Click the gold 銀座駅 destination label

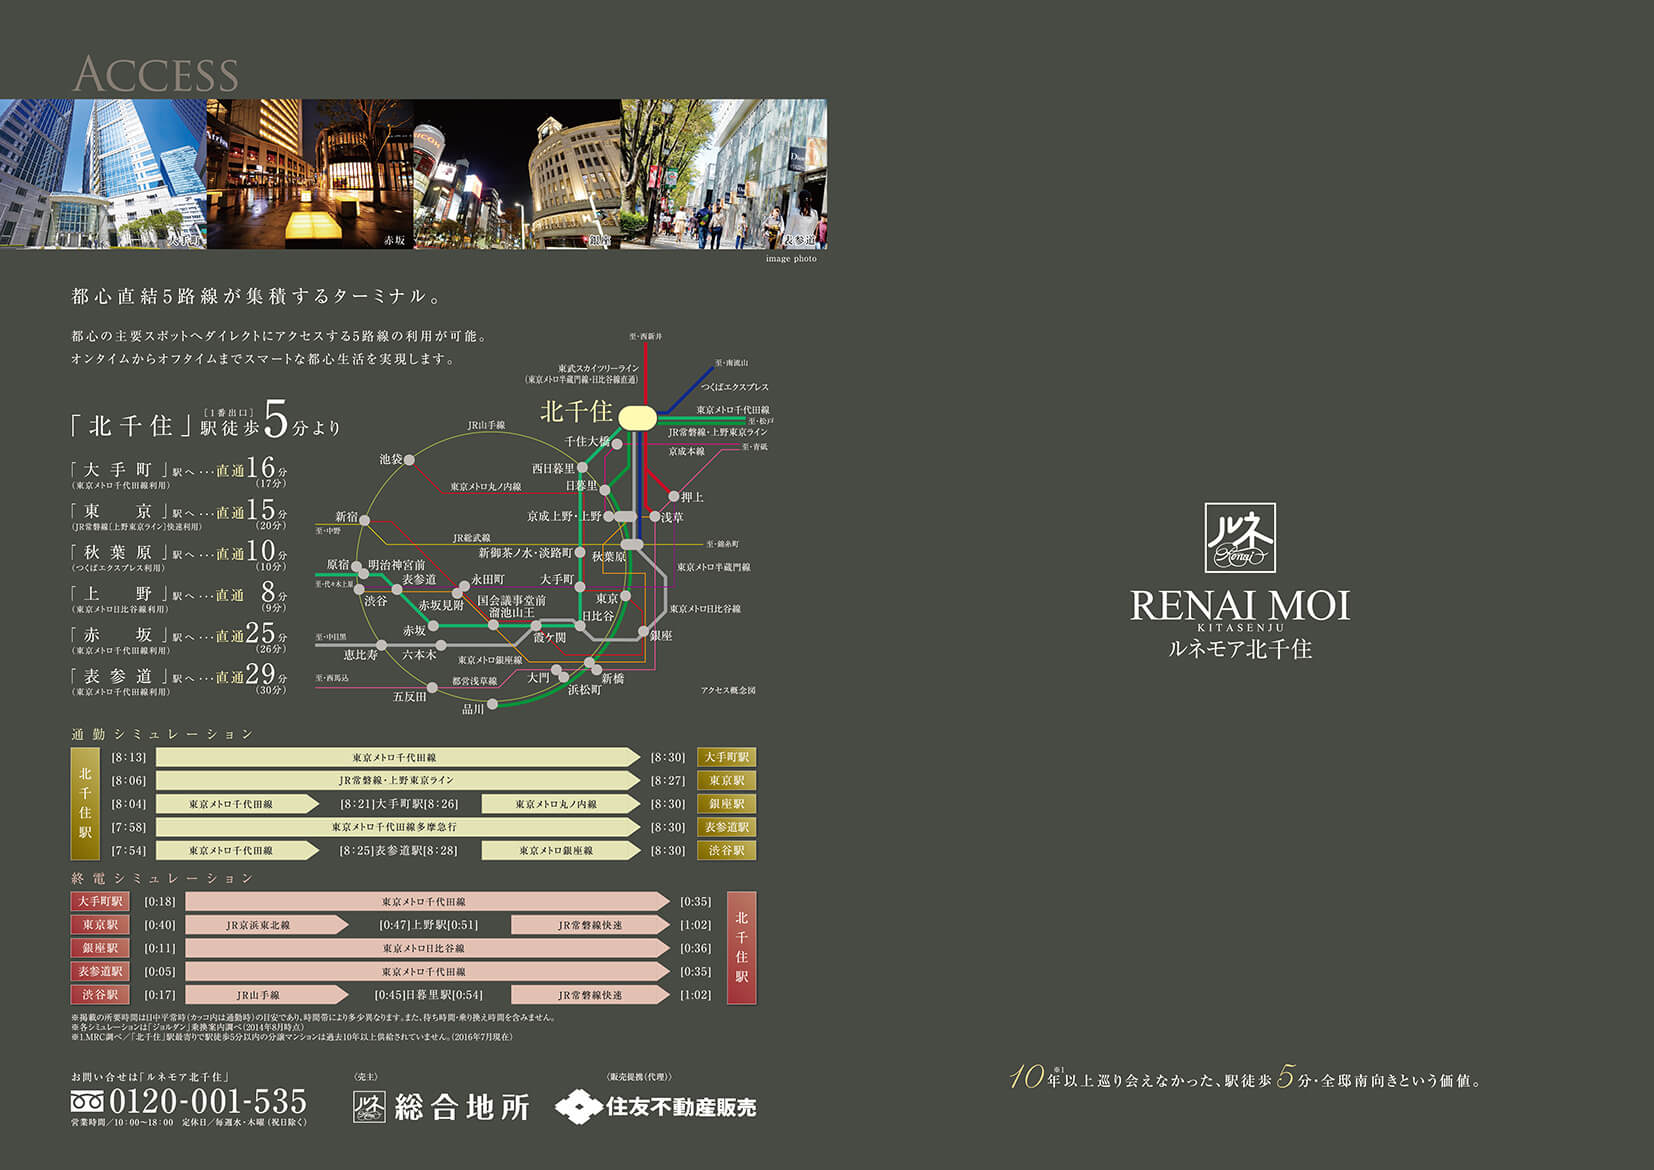(727, 803)
